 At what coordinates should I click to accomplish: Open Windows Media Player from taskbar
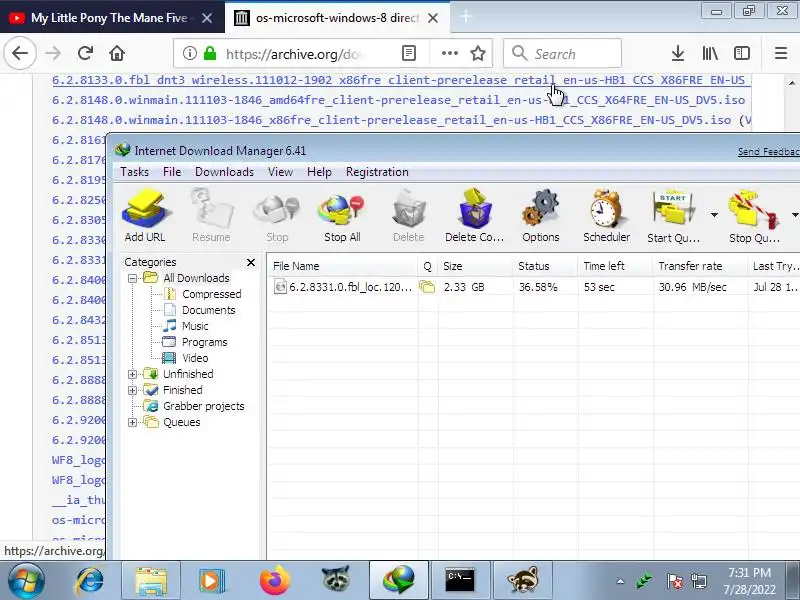pyautogui.click(x=212, y=581)
